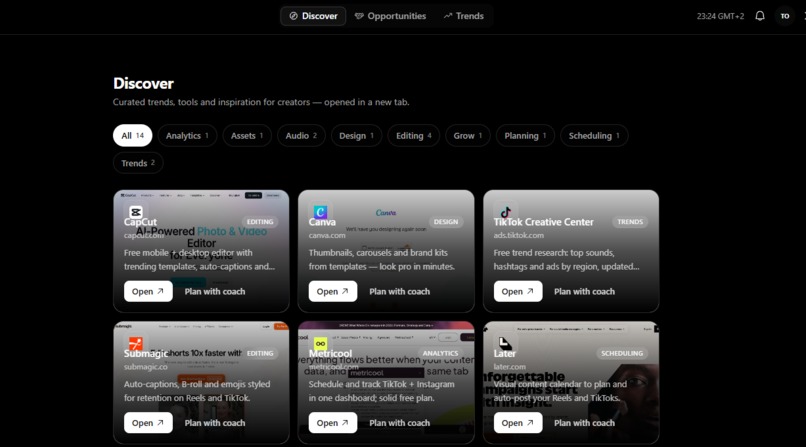Plan with coach for CapCut
This screenshot has width=806, height=447.
[215, 291]
